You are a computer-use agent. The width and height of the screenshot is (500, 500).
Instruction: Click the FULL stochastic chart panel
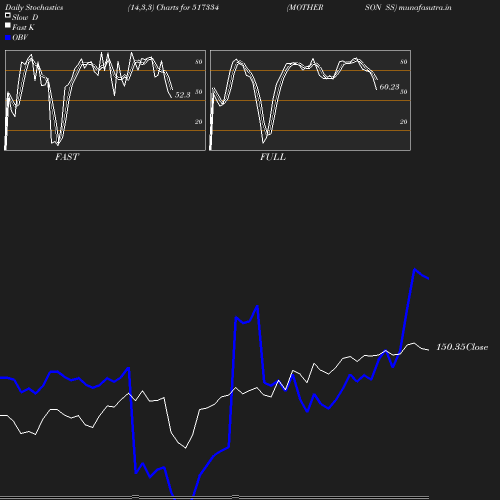pos(310,100)
